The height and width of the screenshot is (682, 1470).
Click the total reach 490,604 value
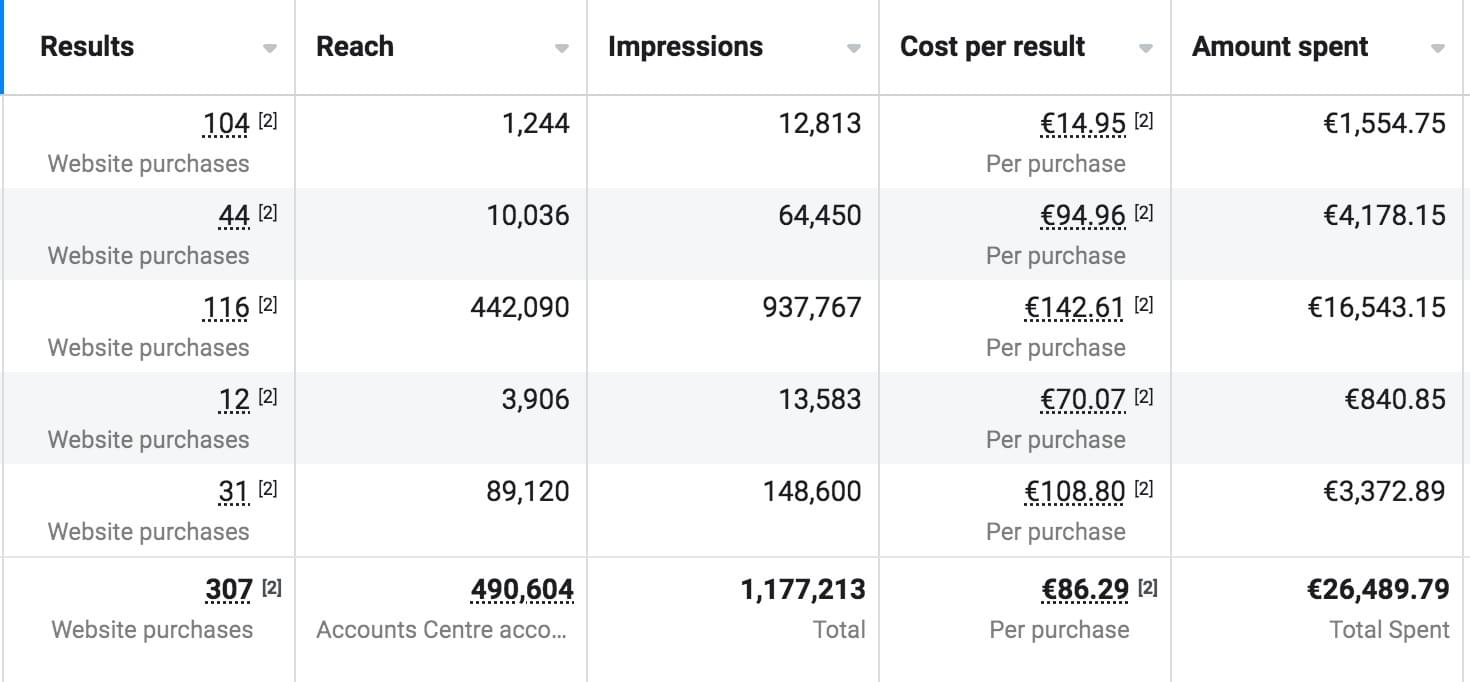pyautogui.click(x=522, y=590)
